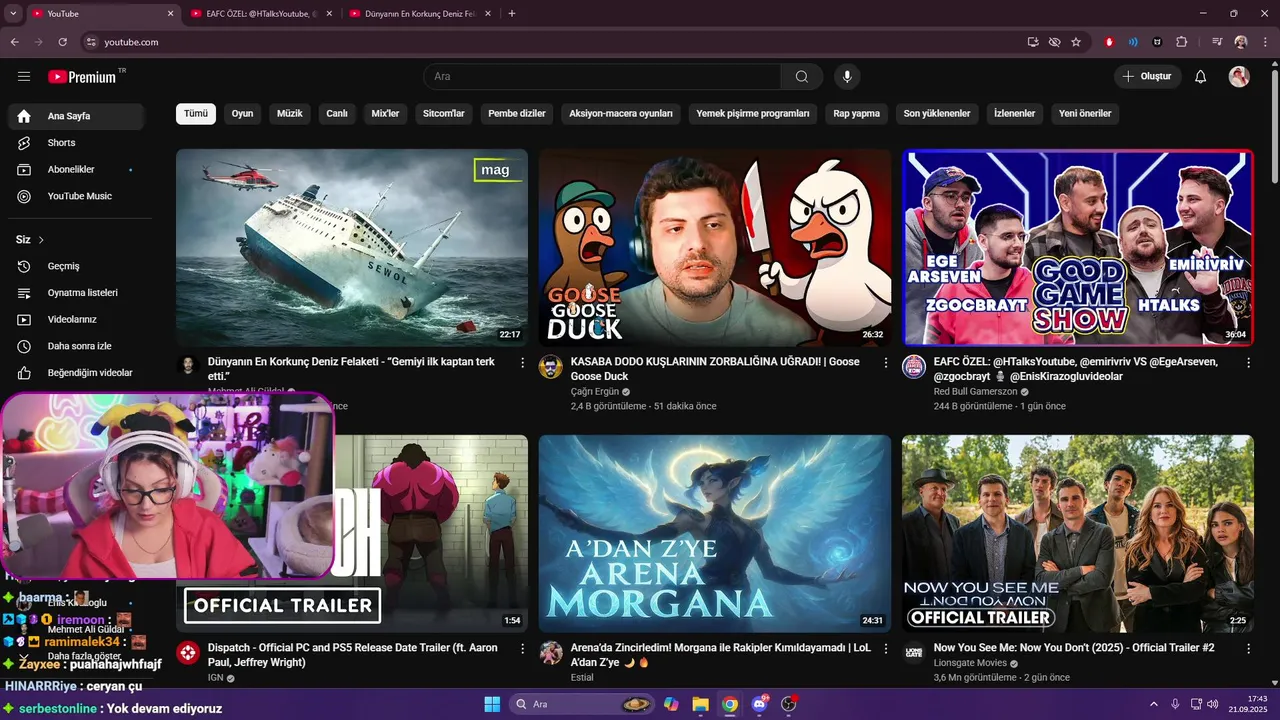Open the Lionsgate Movies channel name link
1280x720 pixels.
pyautogui.click(x=970, y=663)
